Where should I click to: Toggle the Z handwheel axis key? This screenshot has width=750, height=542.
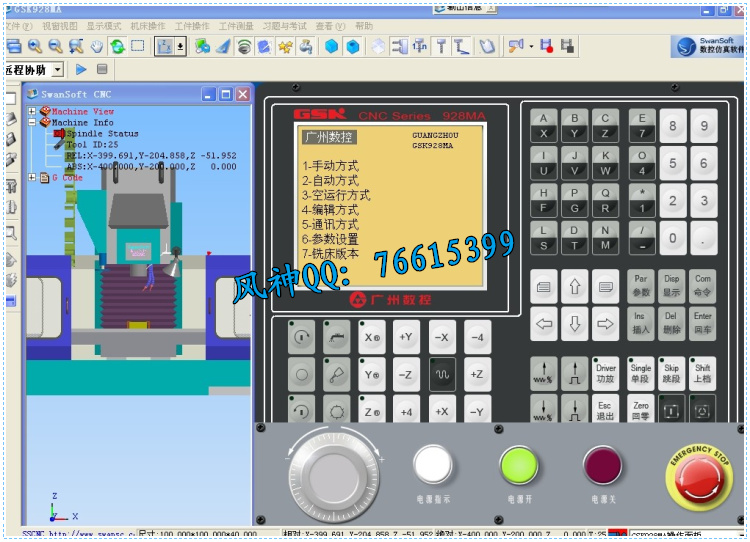pos(372,410)
